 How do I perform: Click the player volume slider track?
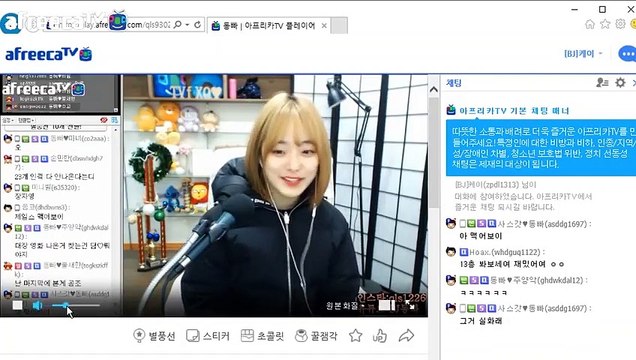(x=76, y=305)
